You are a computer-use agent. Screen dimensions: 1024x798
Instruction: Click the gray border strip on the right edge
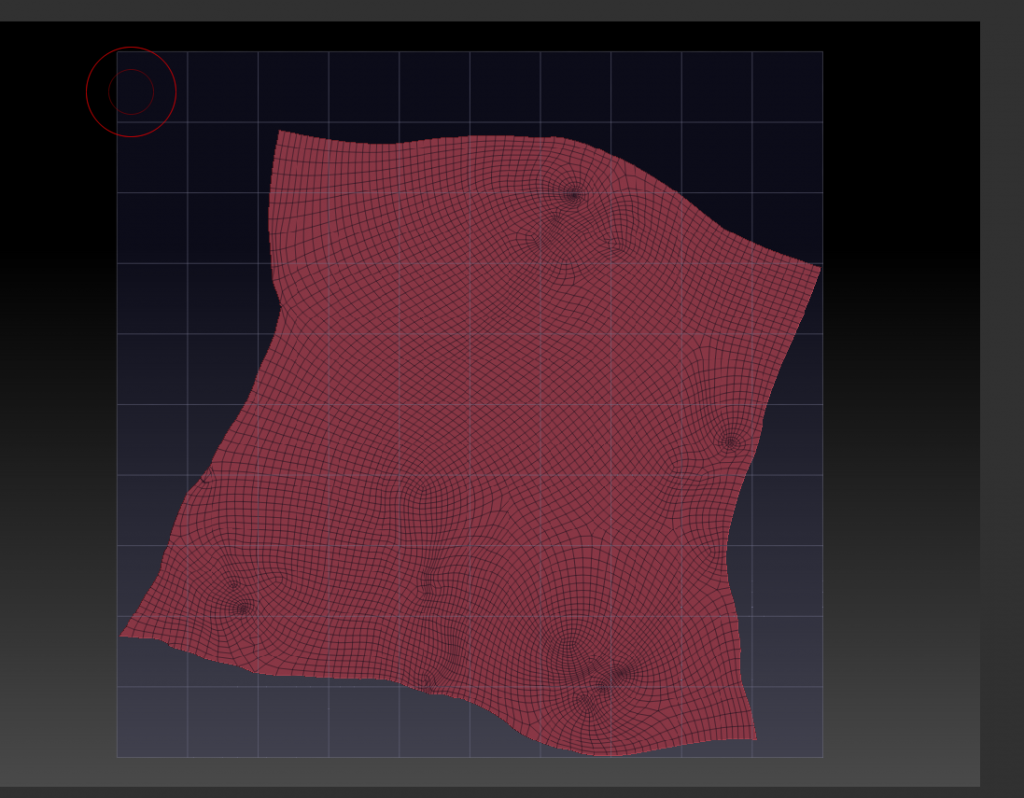[x=1002, y=400]
